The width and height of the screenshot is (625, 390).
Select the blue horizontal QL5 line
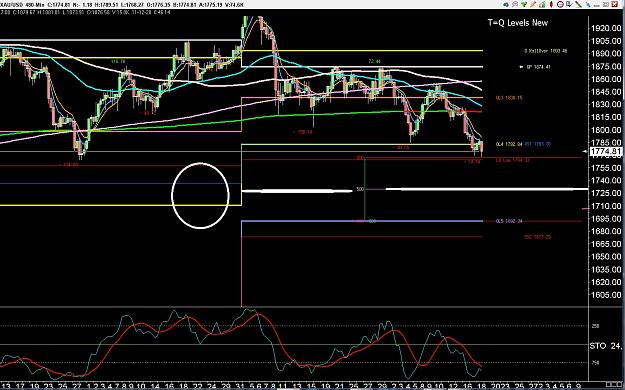[x=362, y=221]
